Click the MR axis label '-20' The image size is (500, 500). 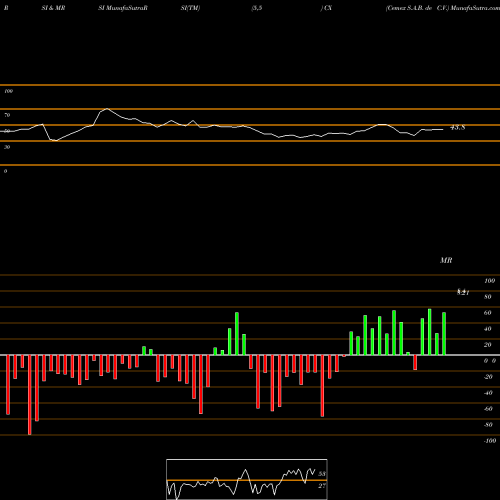click(x=488, y=377)
